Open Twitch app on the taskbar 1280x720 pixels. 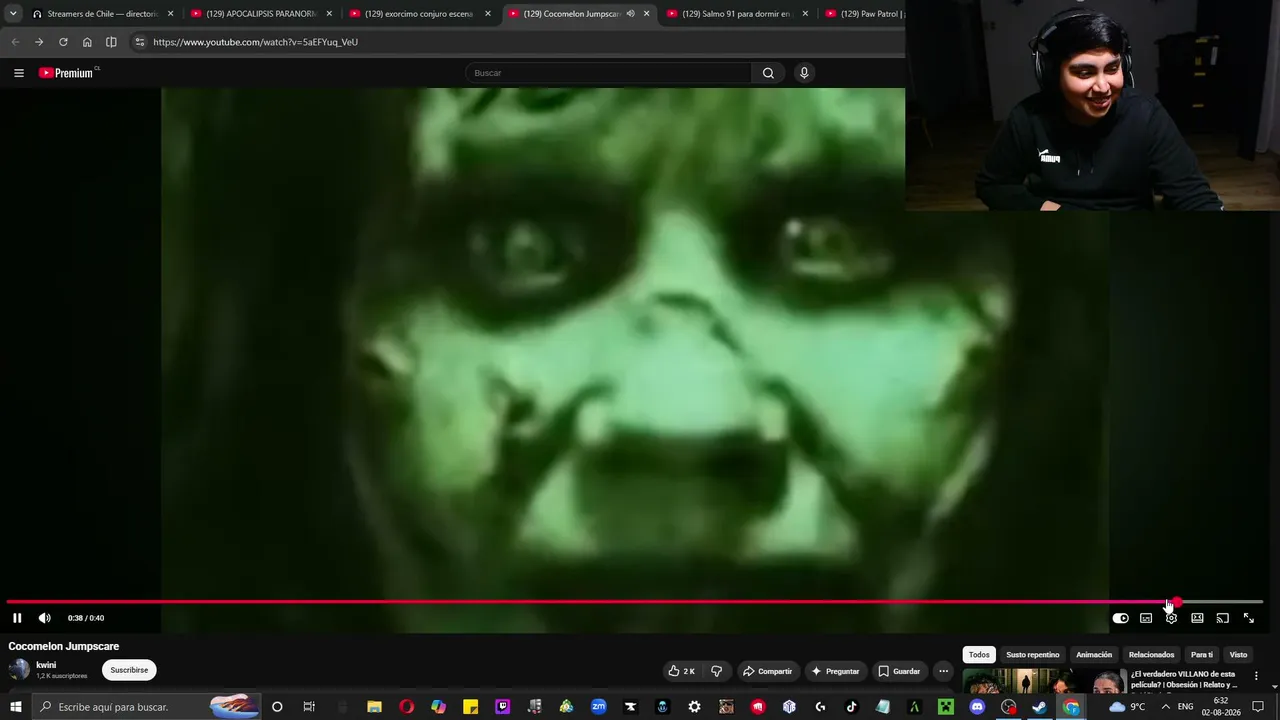coord(502,707)
